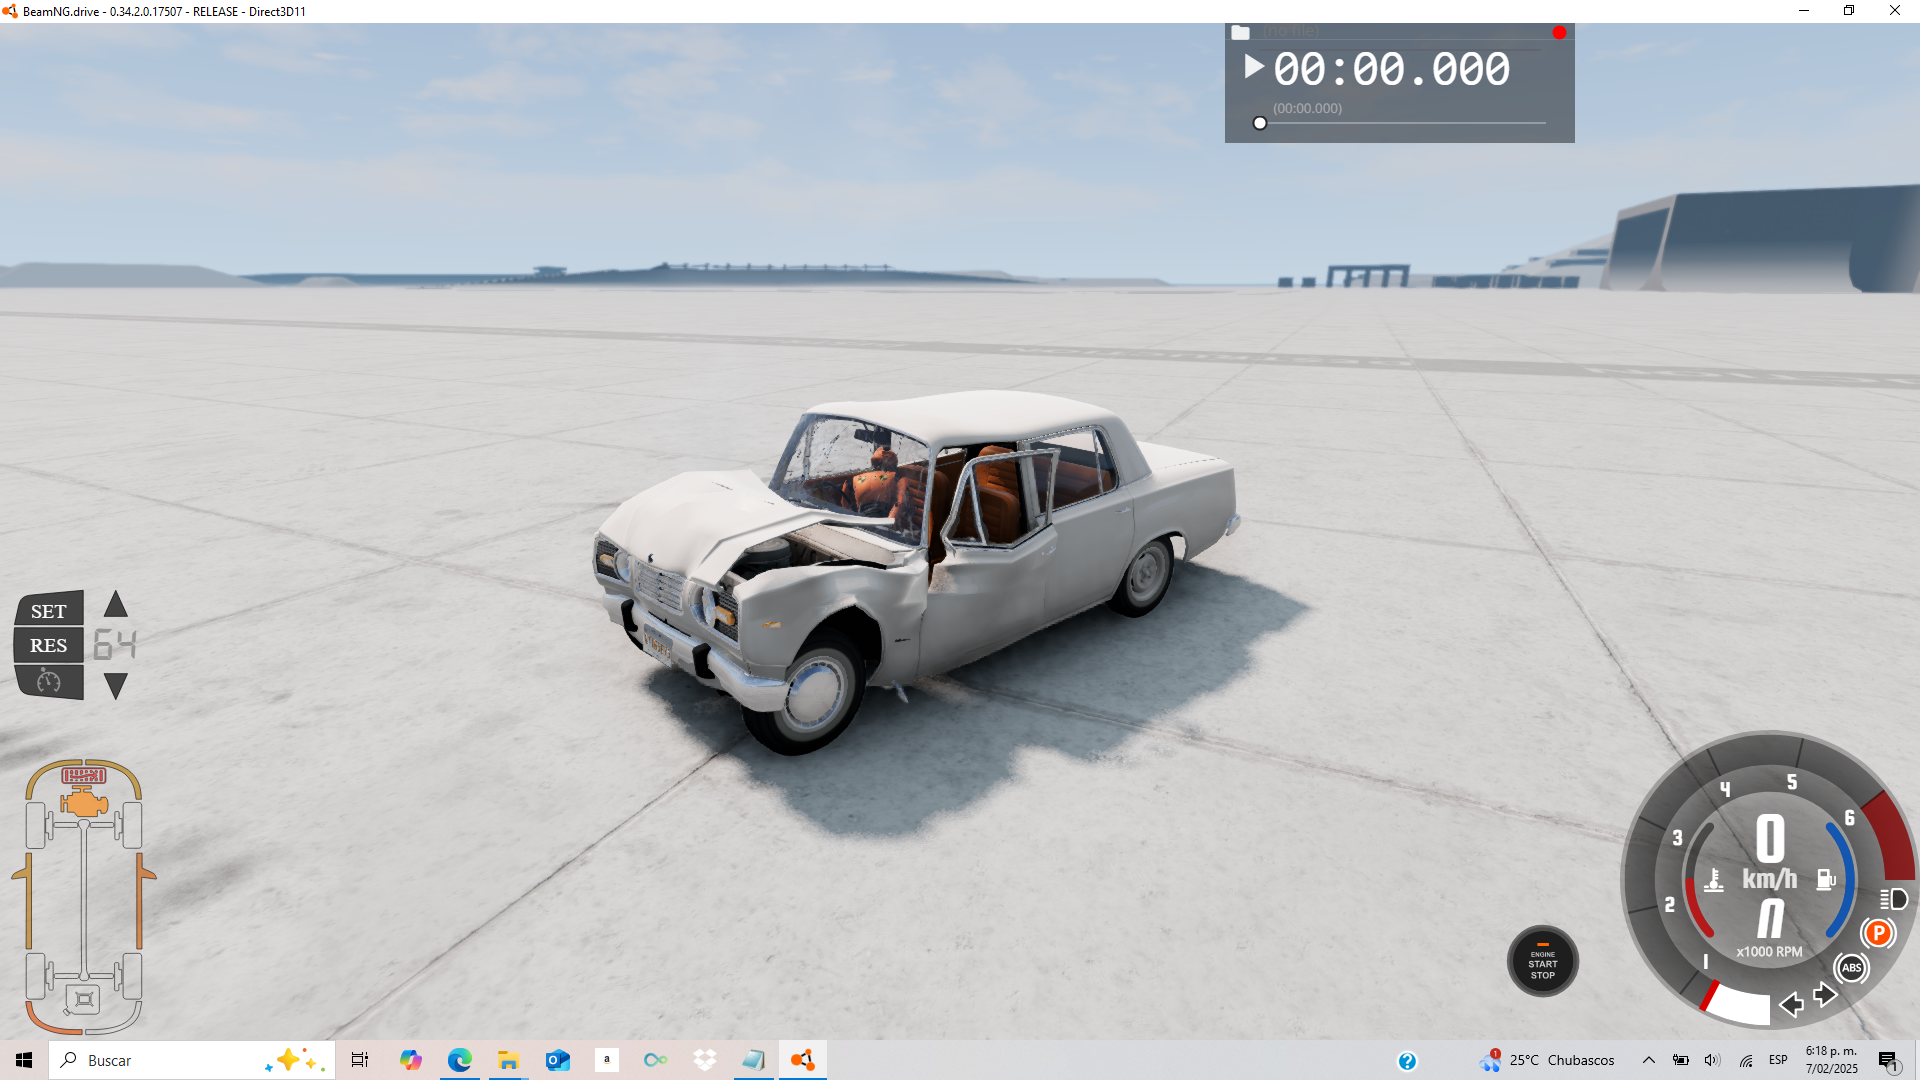Open the replay file folder icon
Viewport: 1920px width, 1080px height.
click(x=1240, y=32)
